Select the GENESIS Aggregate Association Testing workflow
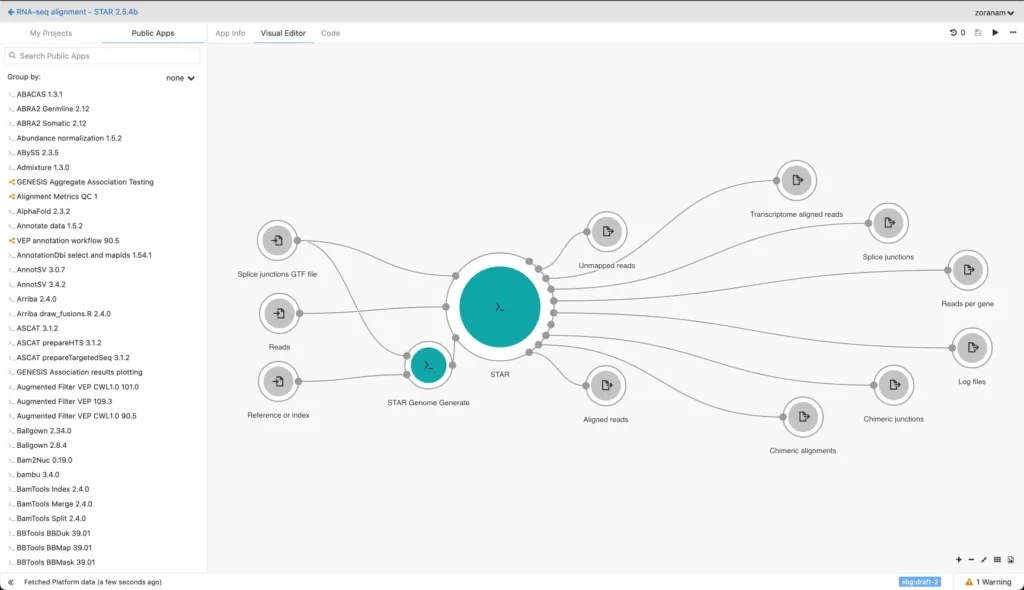The width and height of the screenshot is (1024, 590). (85, 182)
